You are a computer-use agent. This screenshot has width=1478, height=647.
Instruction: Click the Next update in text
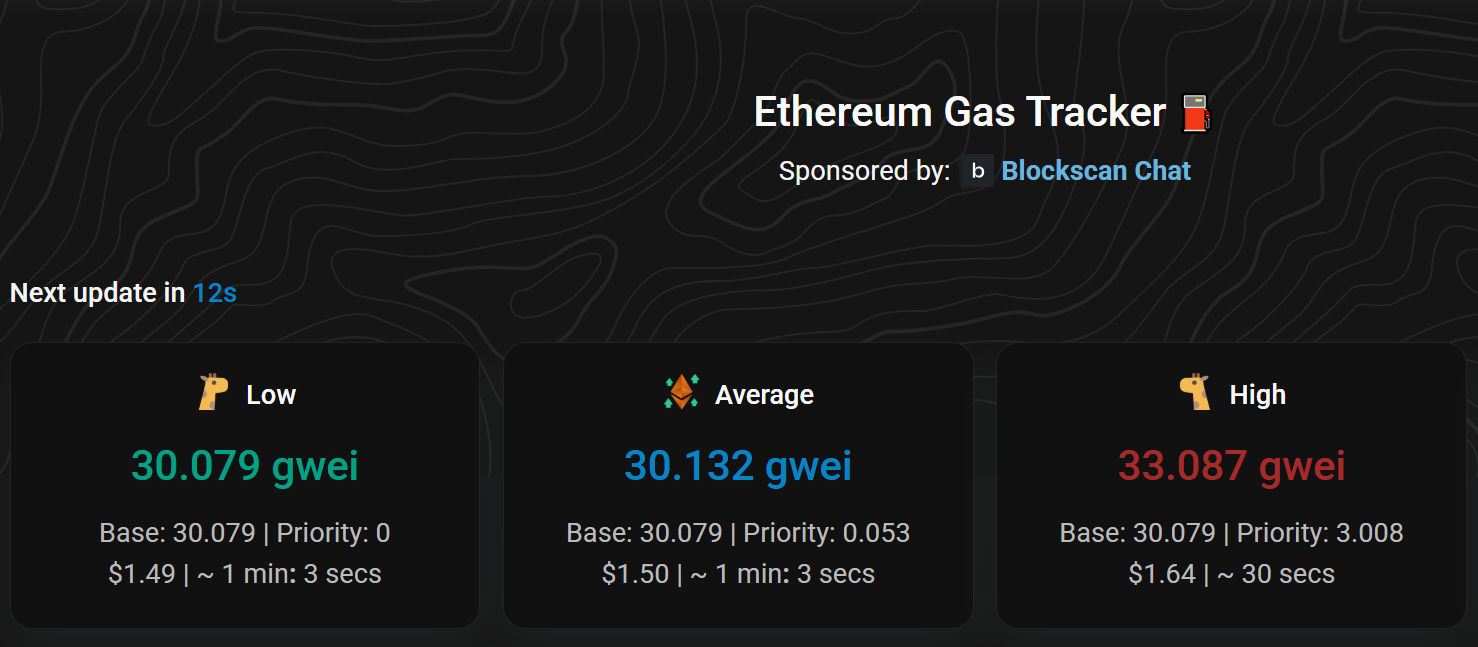tap(98, 293)
